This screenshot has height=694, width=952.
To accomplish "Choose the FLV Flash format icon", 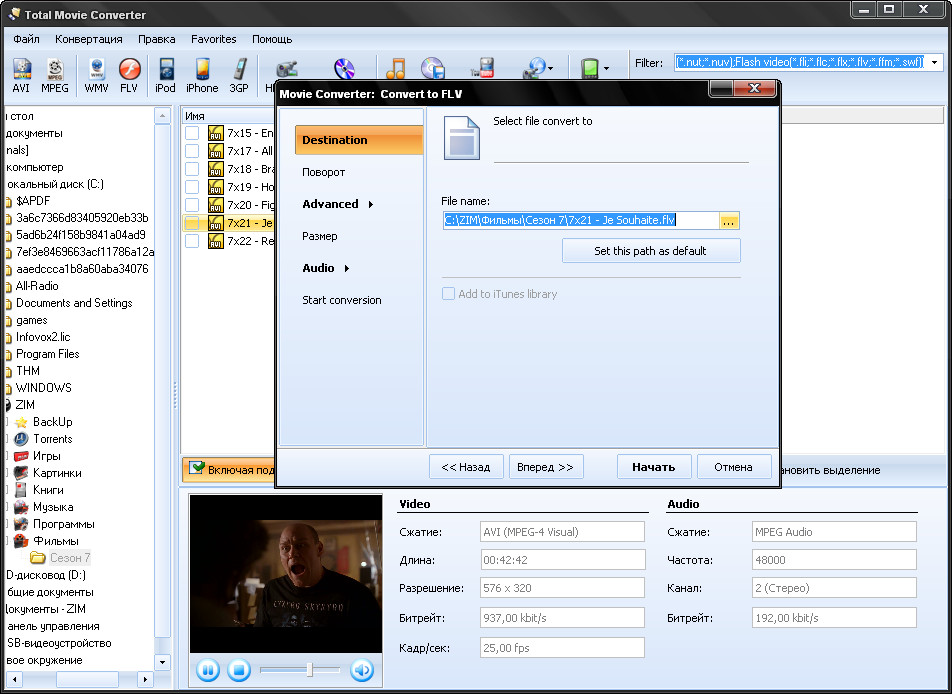I will coord(129,75).
